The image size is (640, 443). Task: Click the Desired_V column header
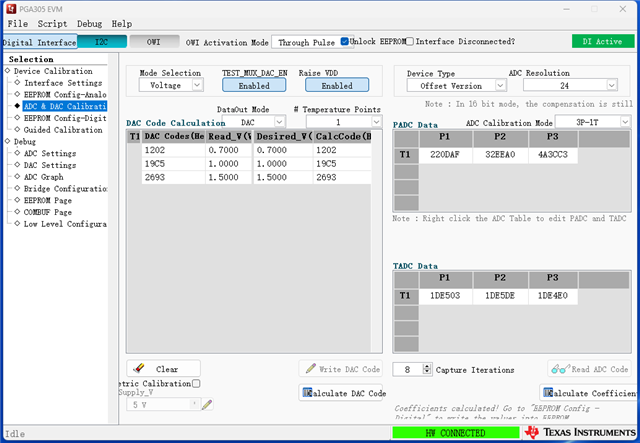[283, 136]
